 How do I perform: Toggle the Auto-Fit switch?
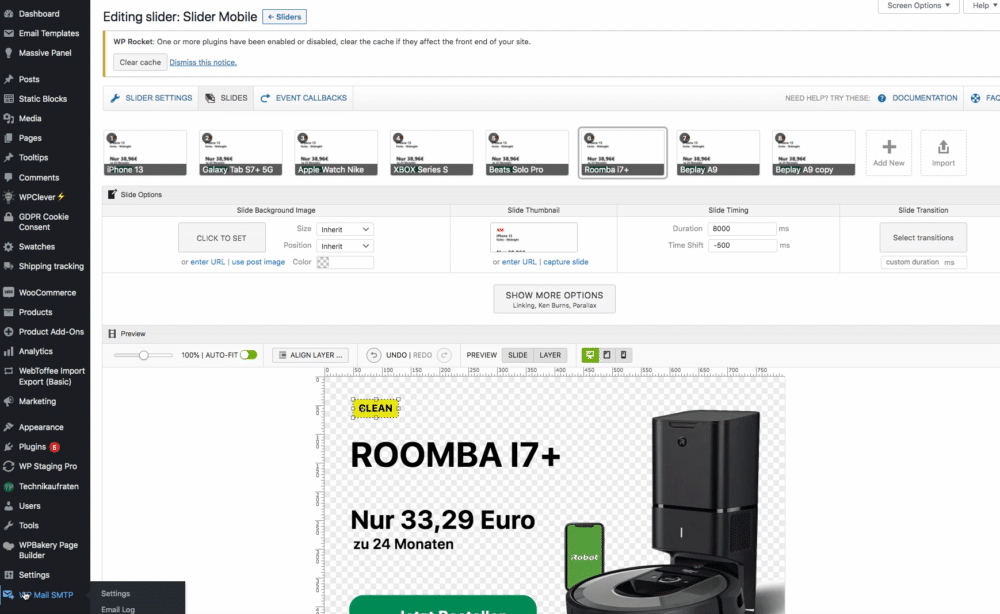(x=249, y=355)
